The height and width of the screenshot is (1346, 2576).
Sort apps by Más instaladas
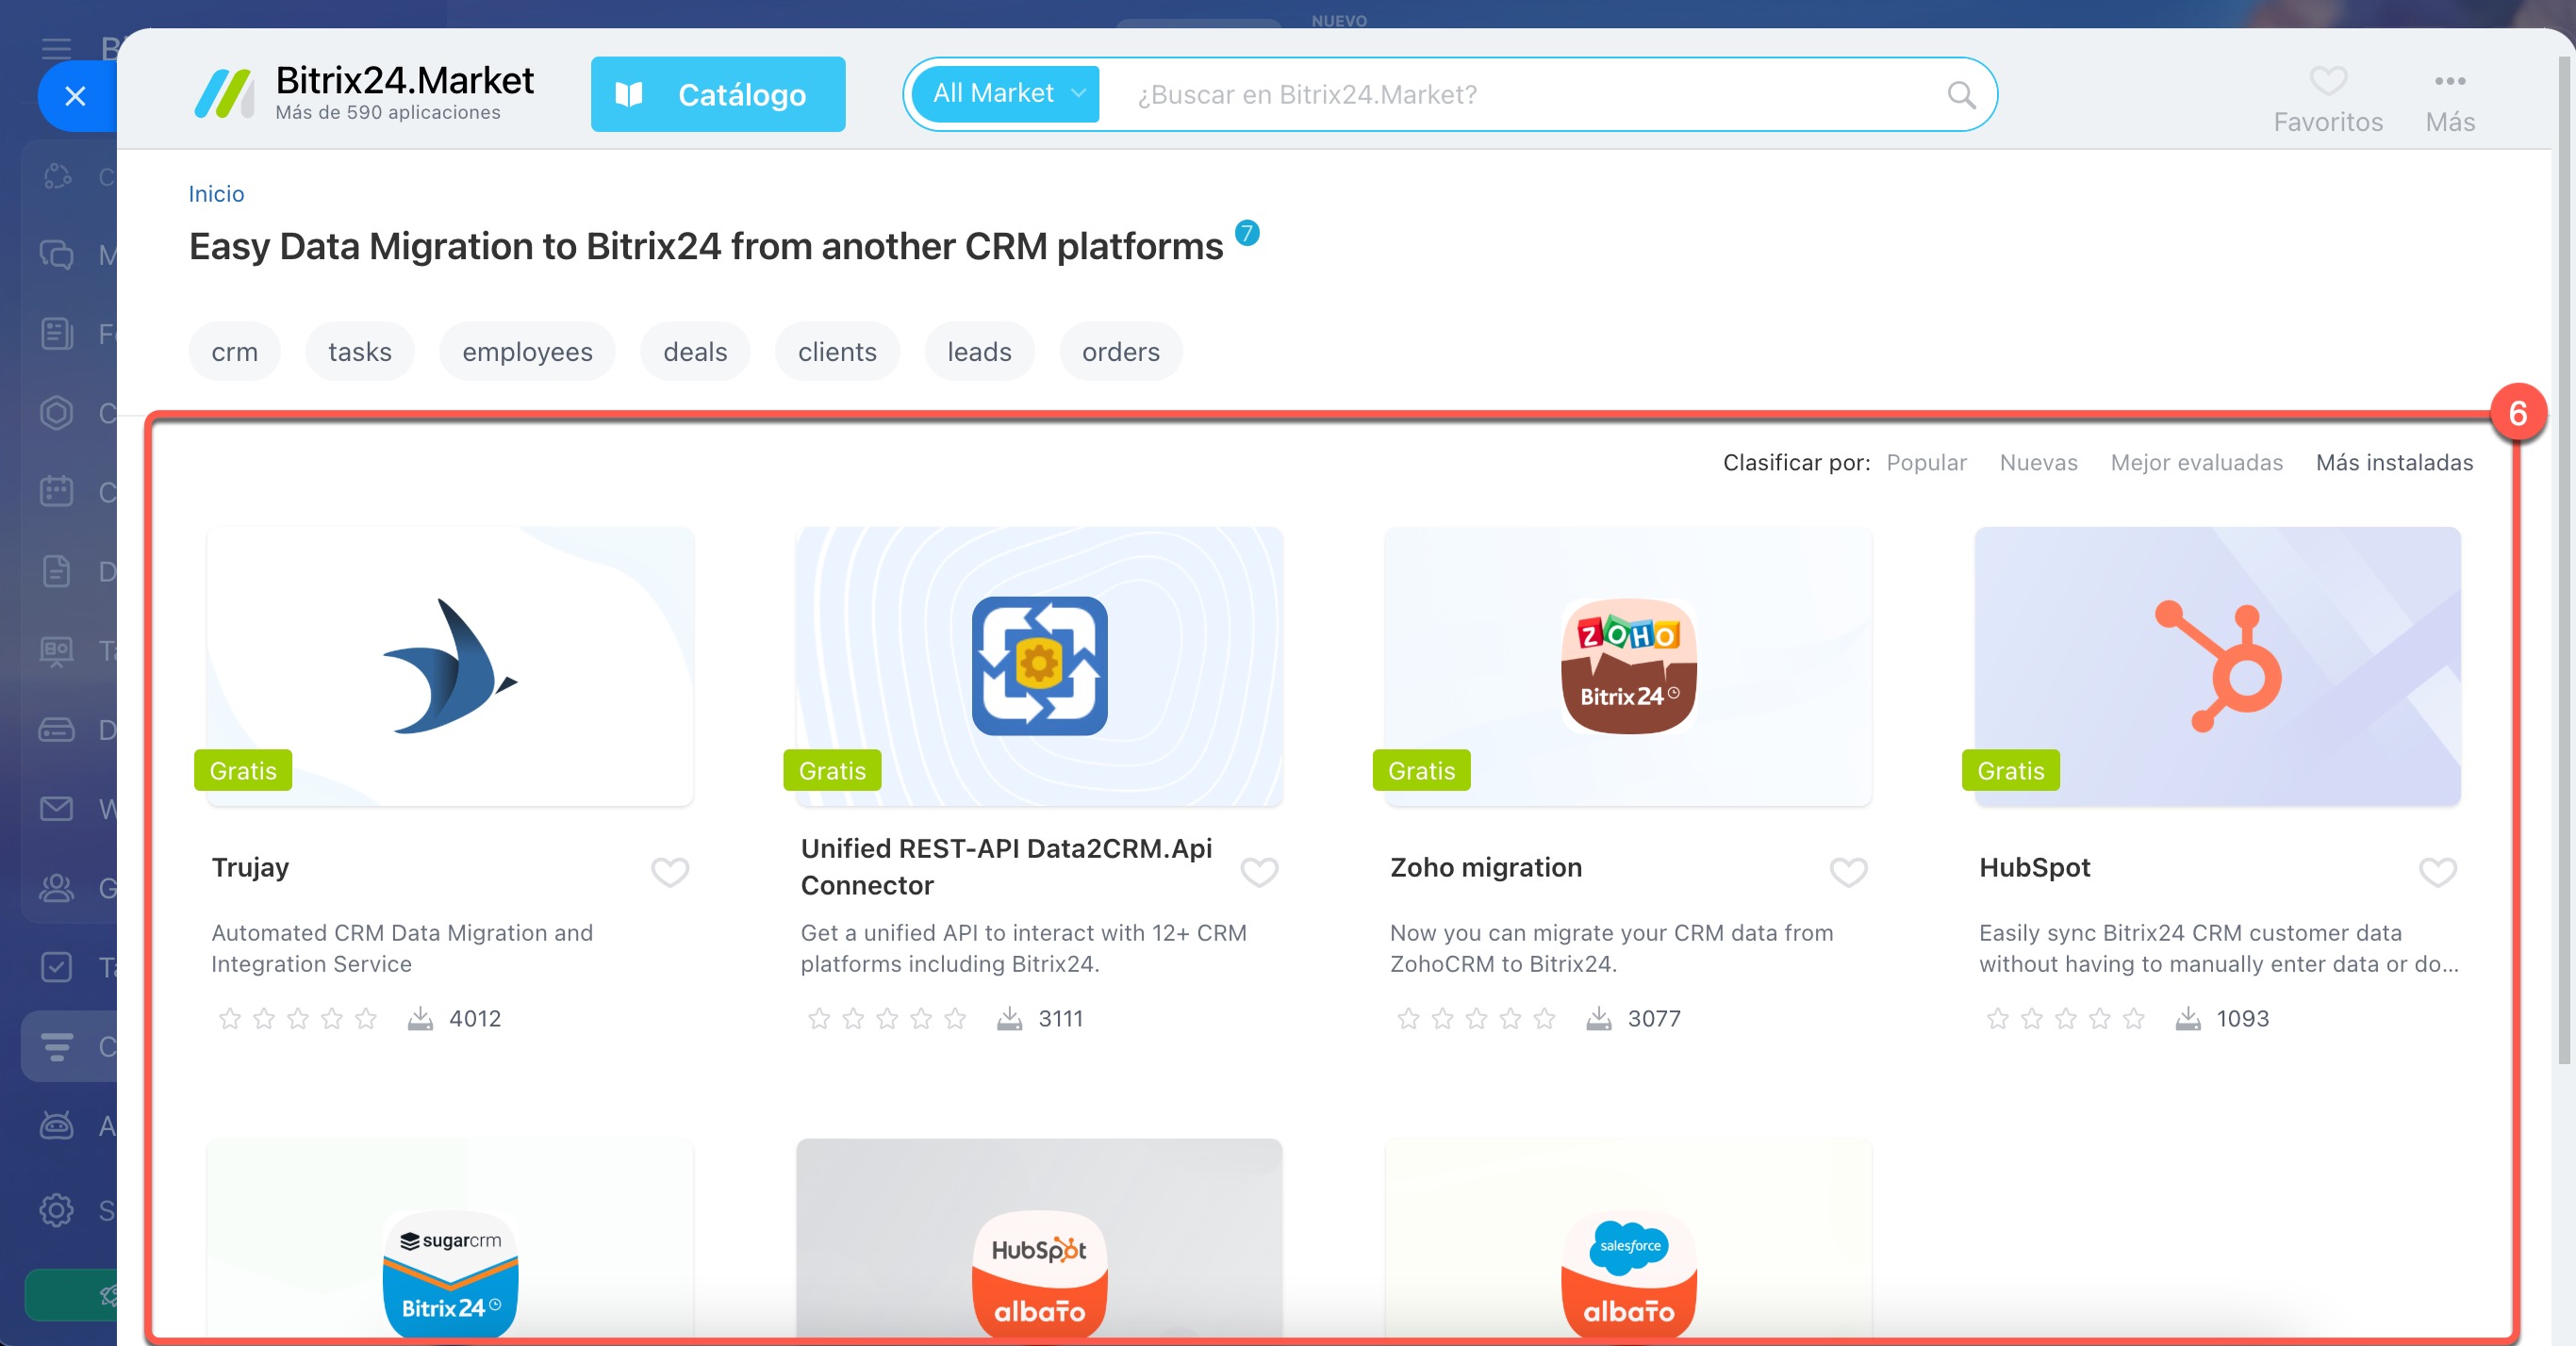pos(2394,462)
